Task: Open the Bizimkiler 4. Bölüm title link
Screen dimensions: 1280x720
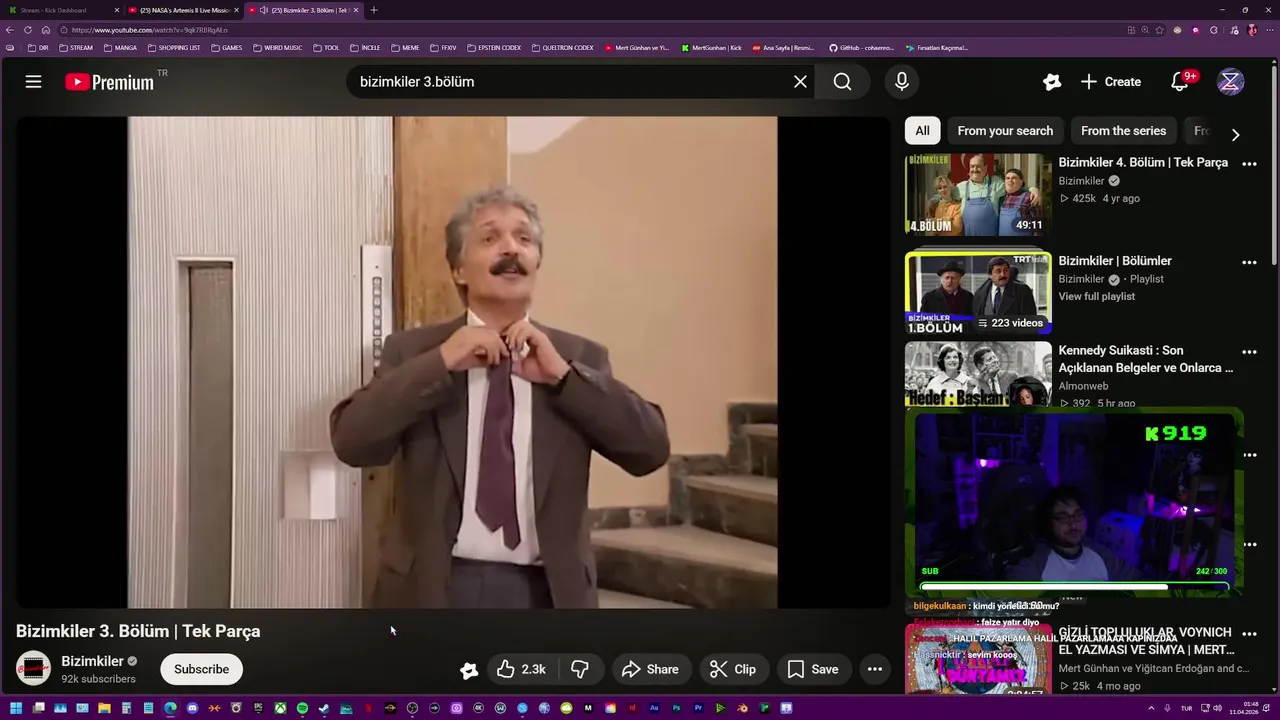Action: 1143,162
